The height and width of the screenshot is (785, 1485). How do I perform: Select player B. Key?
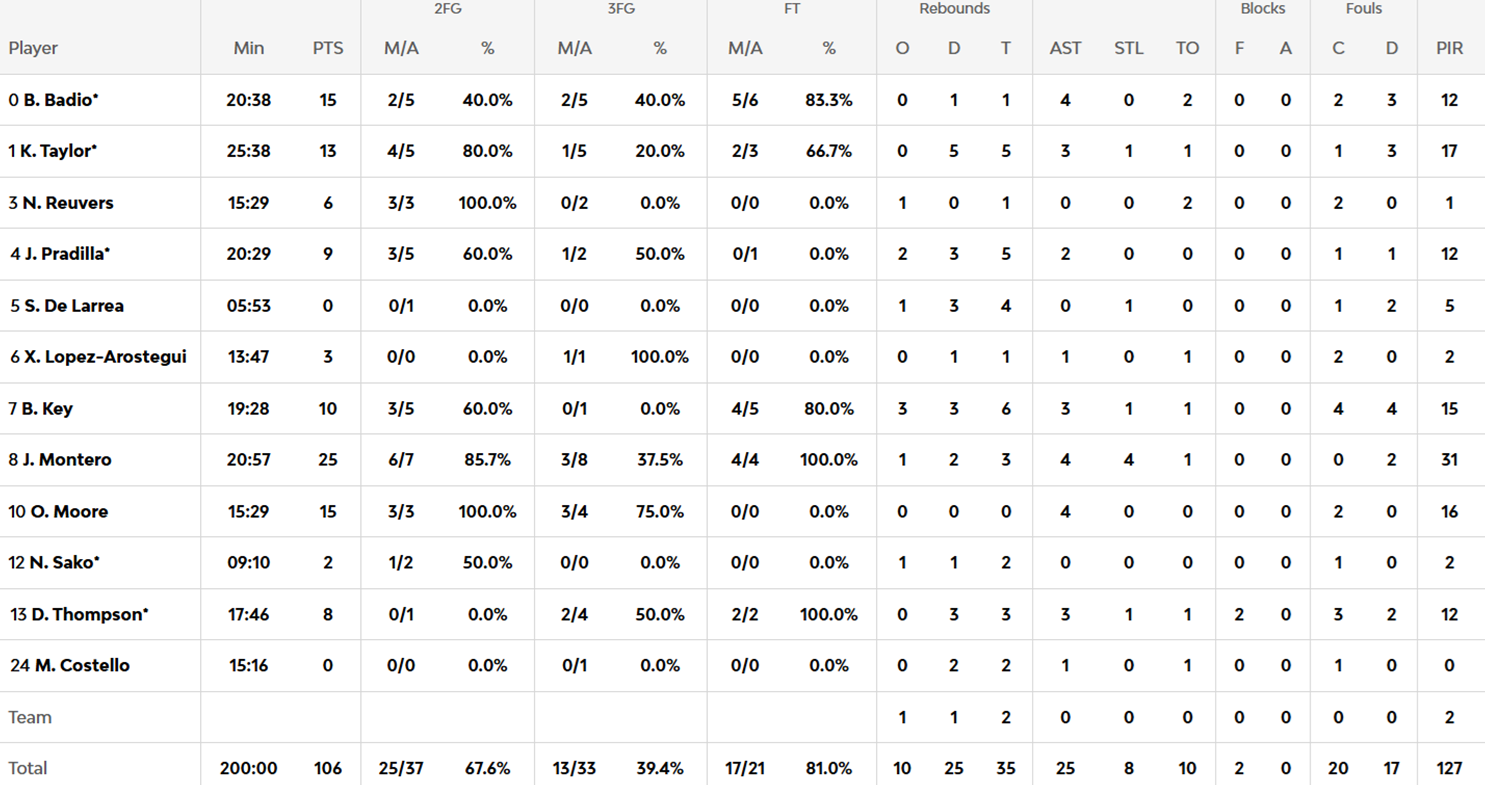(x=47, y=409)
